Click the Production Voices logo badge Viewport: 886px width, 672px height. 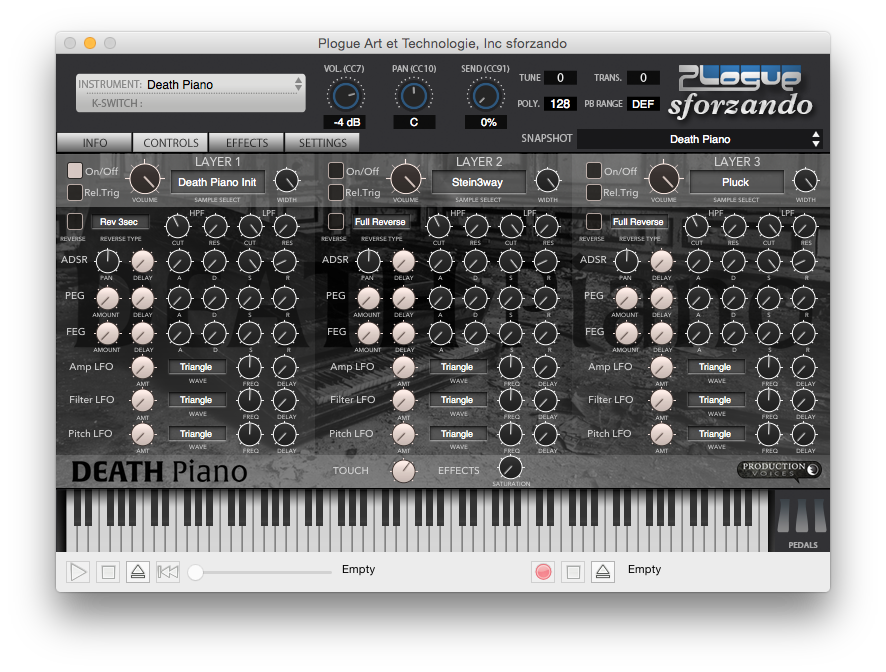(x=779, y=470)
